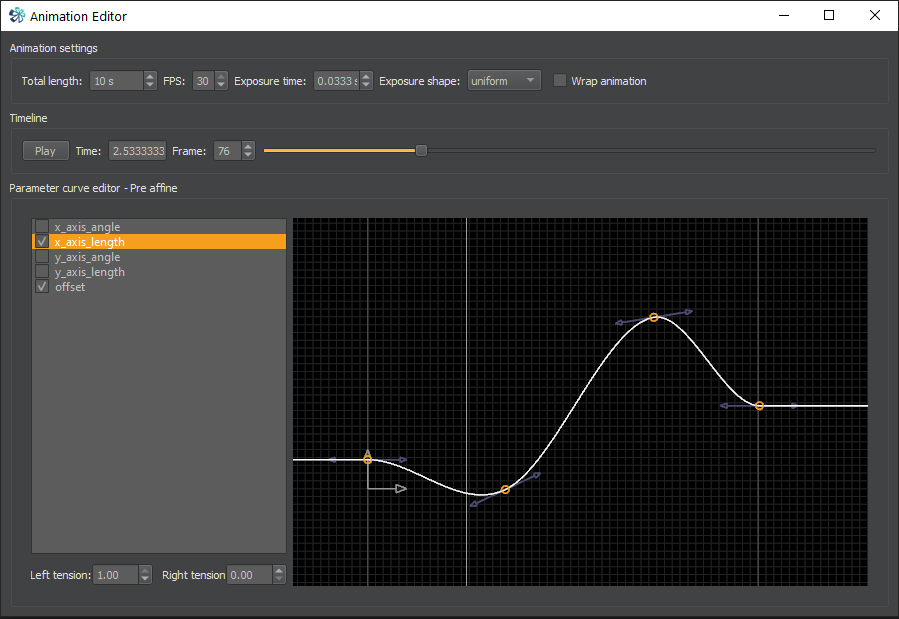Select the x_axis_length parameter row

pos(159,241)
